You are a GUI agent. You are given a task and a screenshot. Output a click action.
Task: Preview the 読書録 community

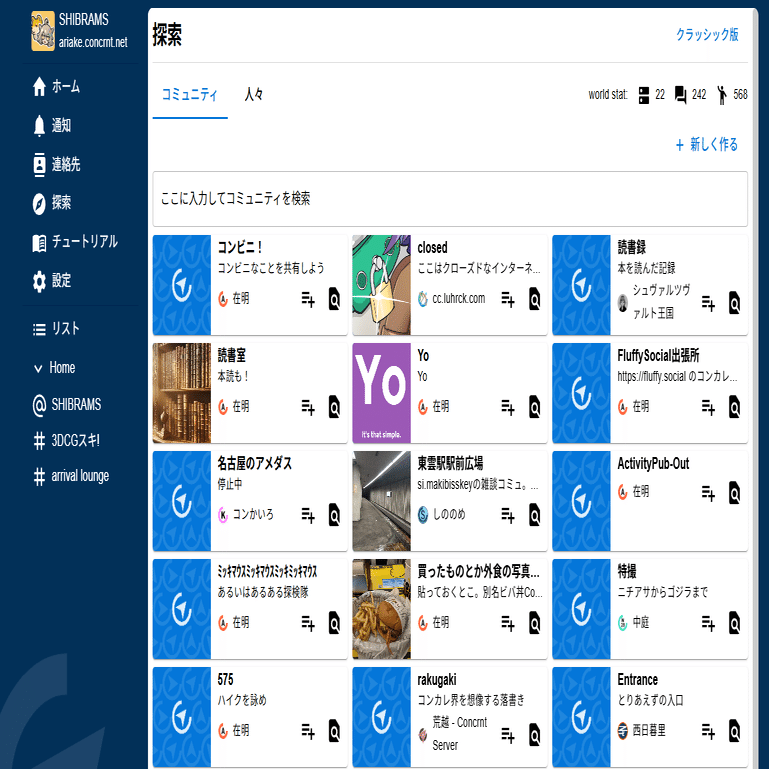coord(734,303)
